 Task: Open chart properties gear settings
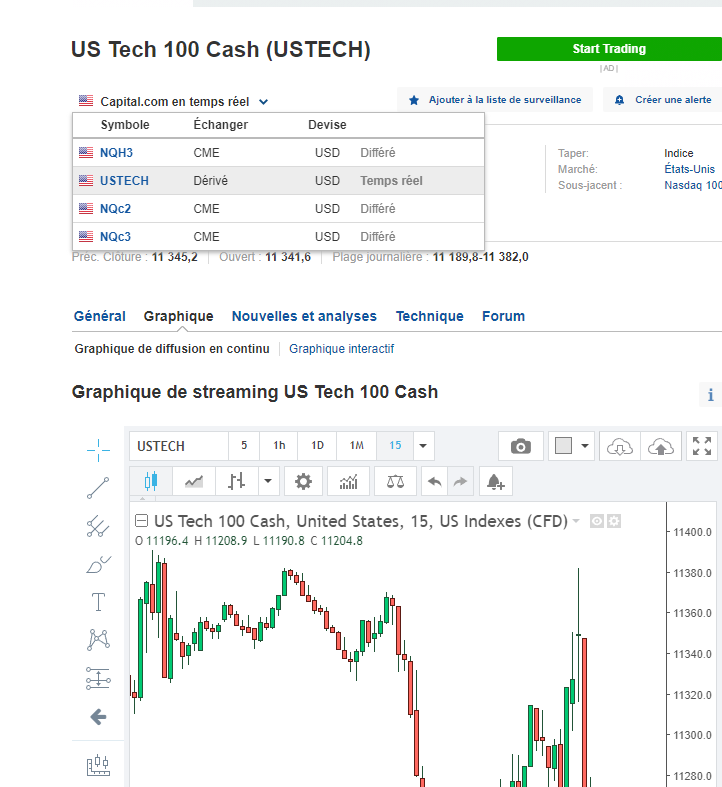click(x=303, y=481)
